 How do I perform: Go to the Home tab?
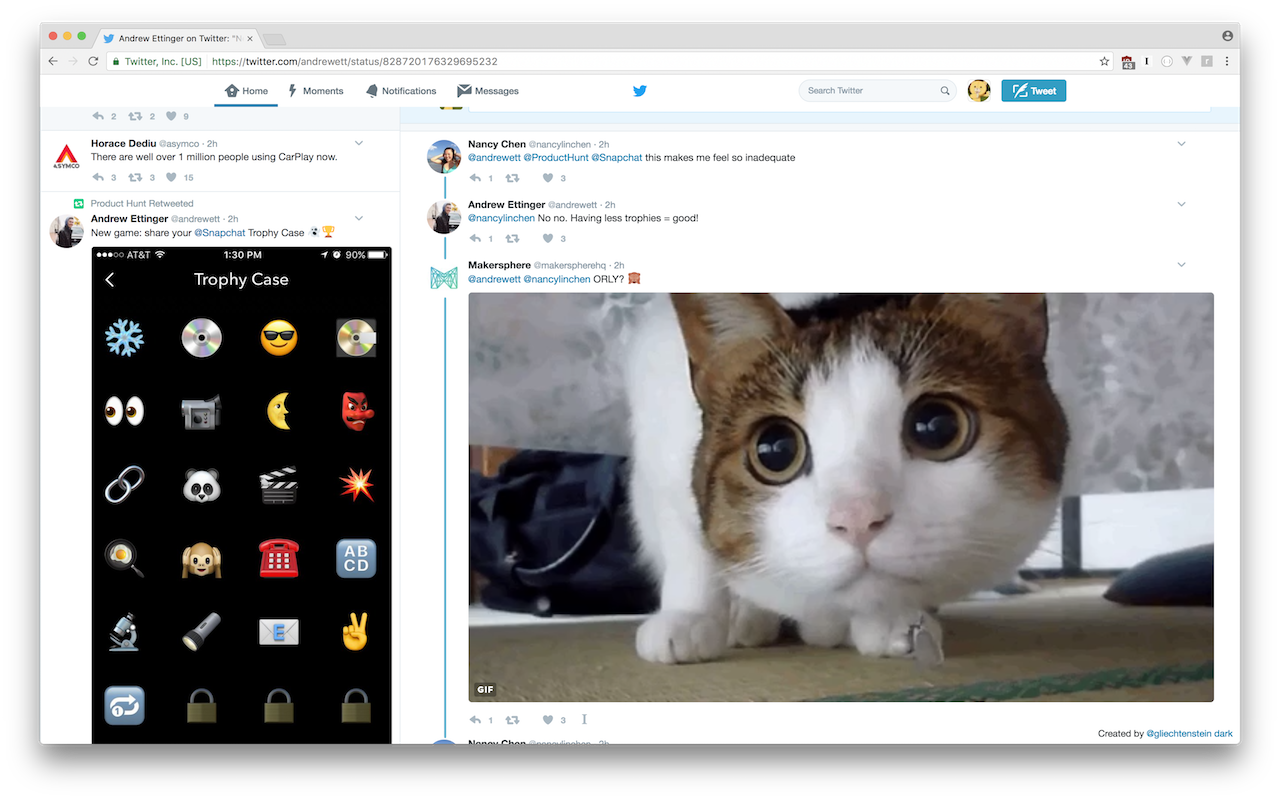pos(246,91)
